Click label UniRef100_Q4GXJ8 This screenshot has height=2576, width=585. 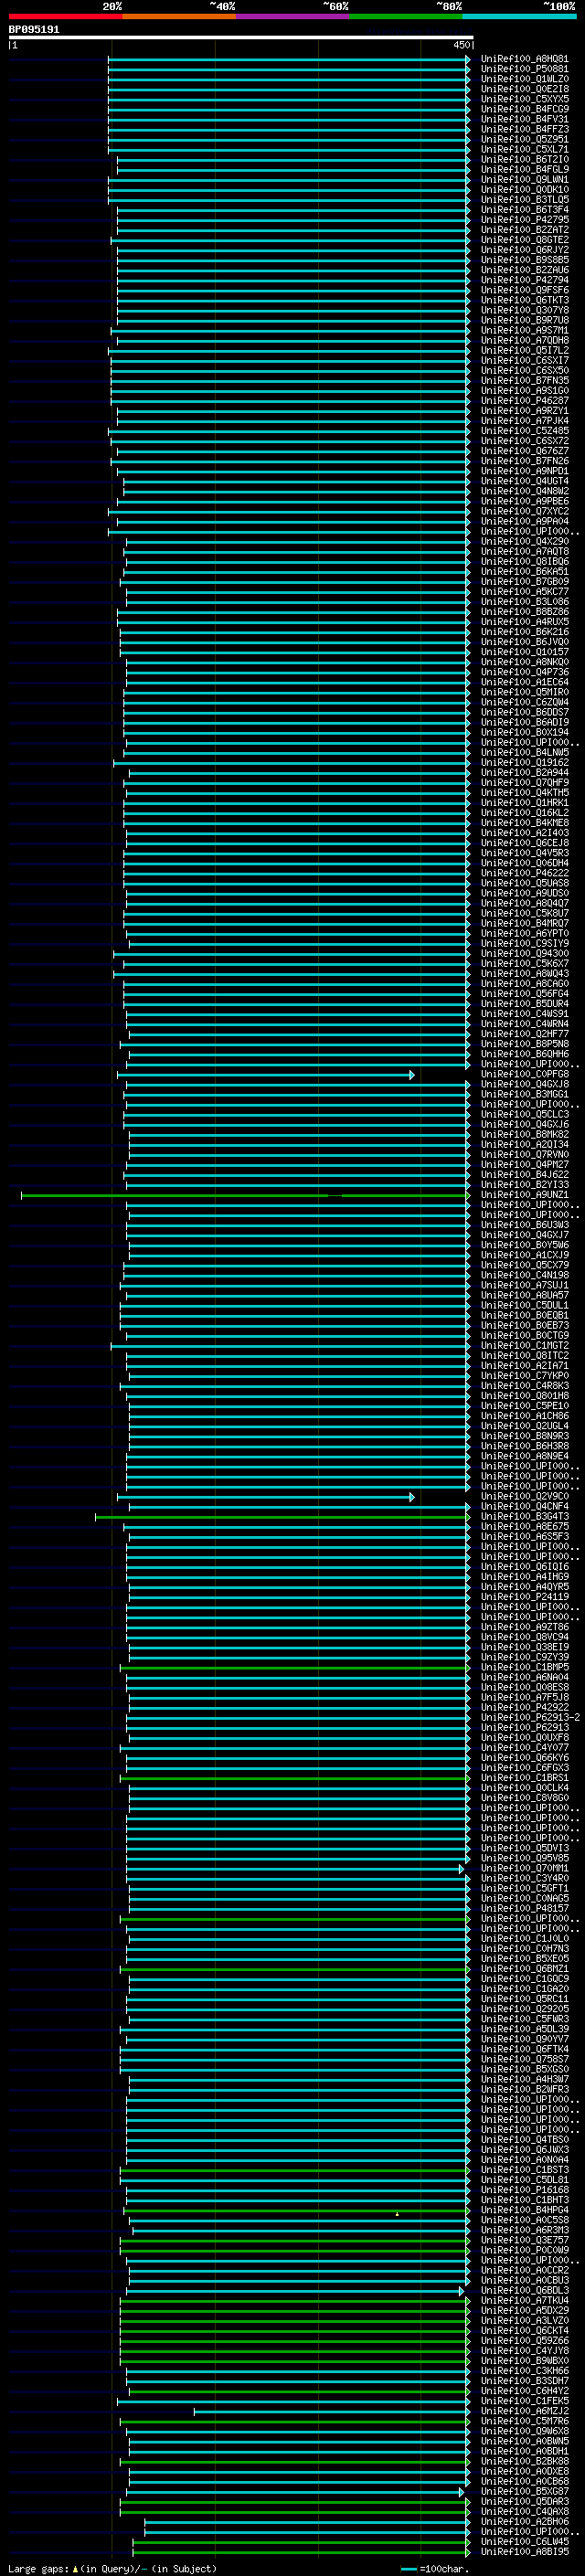pos(524,1085)
